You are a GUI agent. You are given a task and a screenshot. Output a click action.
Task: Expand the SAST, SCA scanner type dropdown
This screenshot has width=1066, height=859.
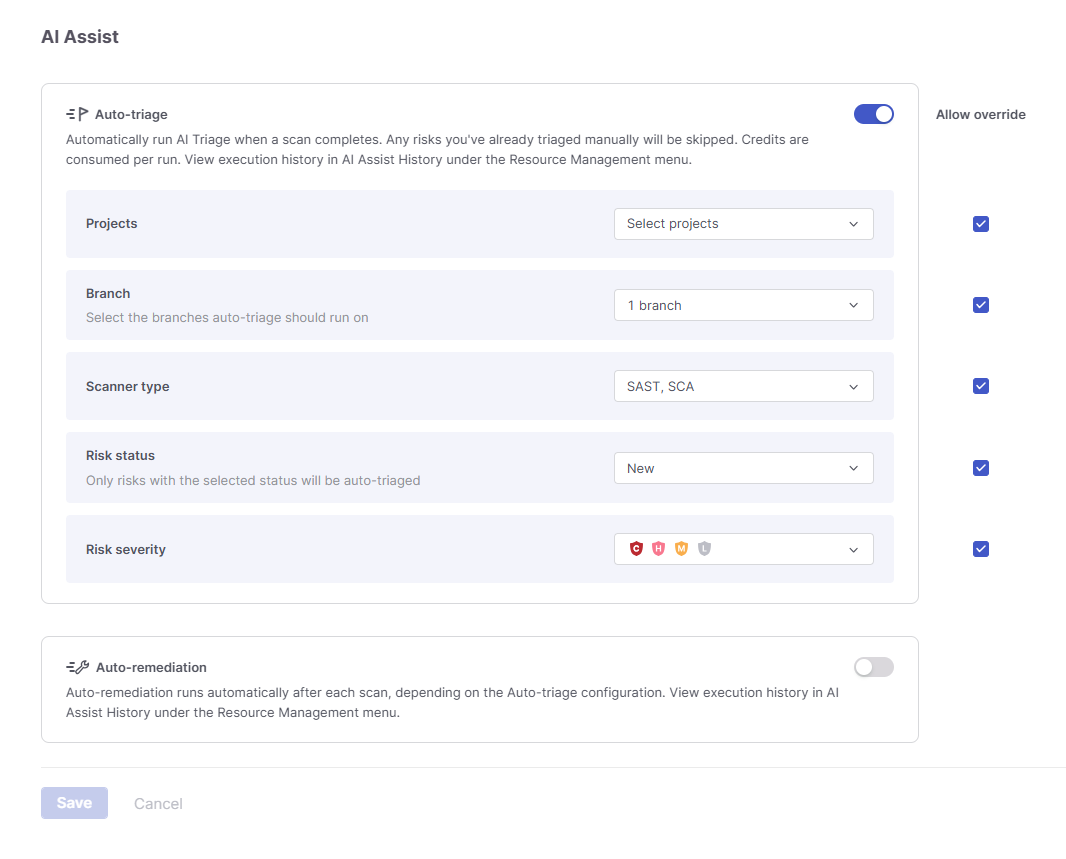click(x=744, y=386)
